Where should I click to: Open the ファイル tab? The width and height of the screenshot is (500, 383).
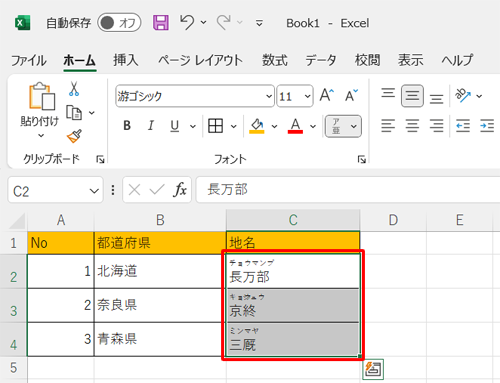pyautogui.click(x=29, y=60)
